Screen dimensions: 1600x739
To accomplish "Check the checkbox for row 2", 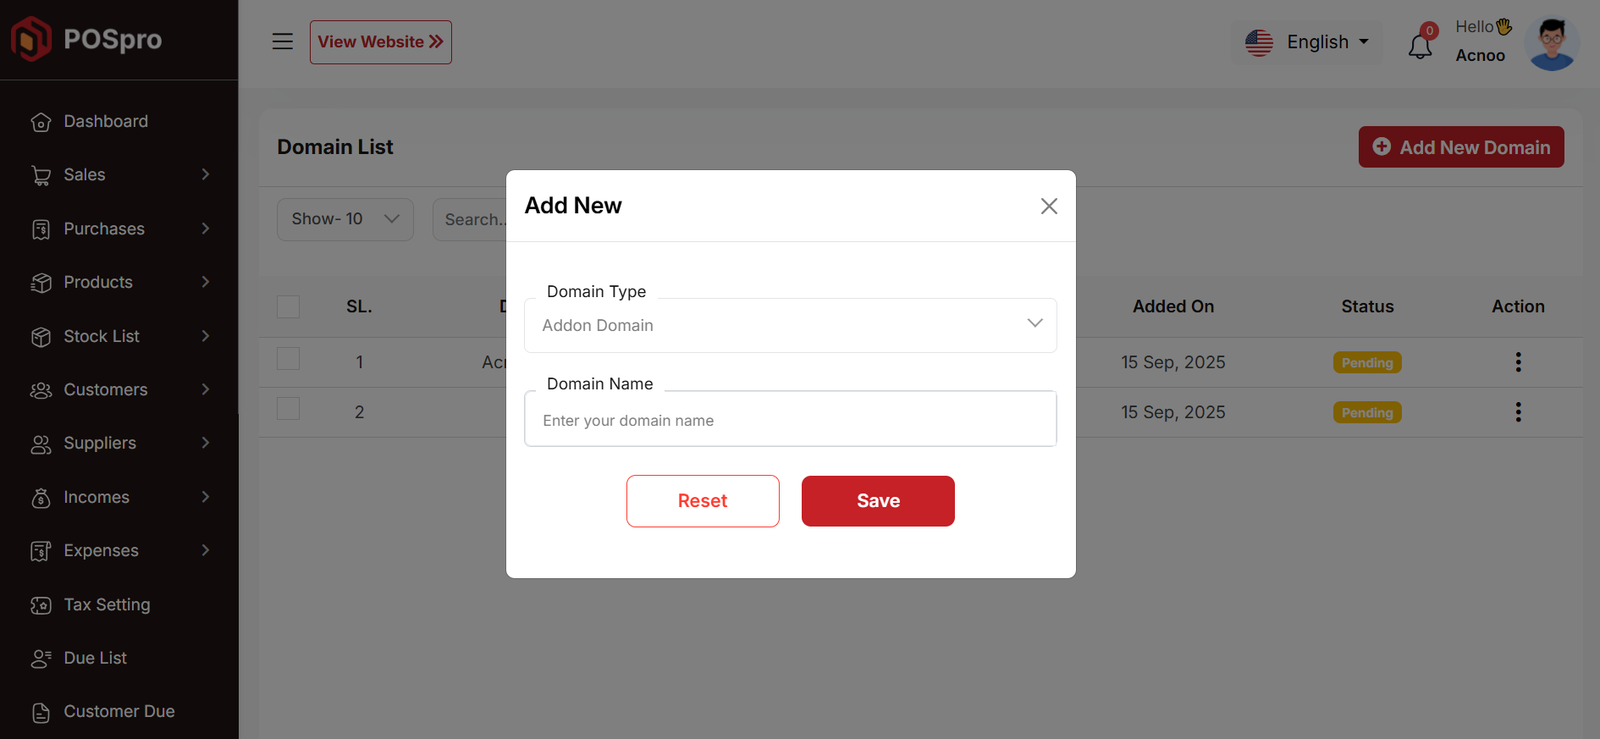I will point(288,409).
